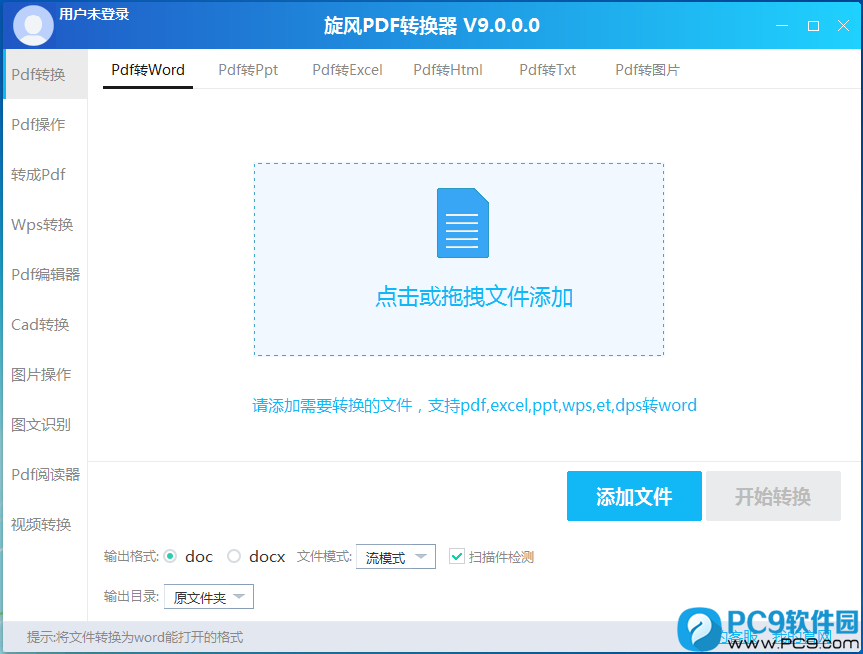Open the 视频转换 sidebar section
The height and width of the screenshot is (654, 863).
click(x=45, y=524)
